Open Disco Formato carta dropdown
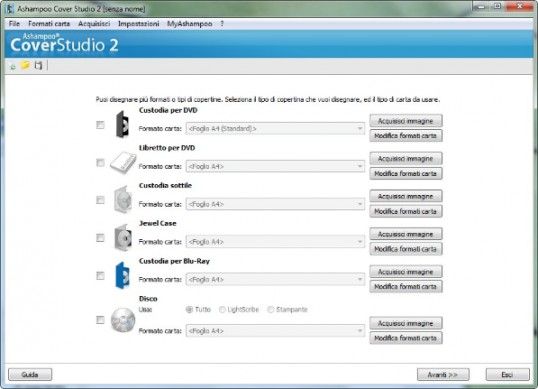 tap(275, 331)
